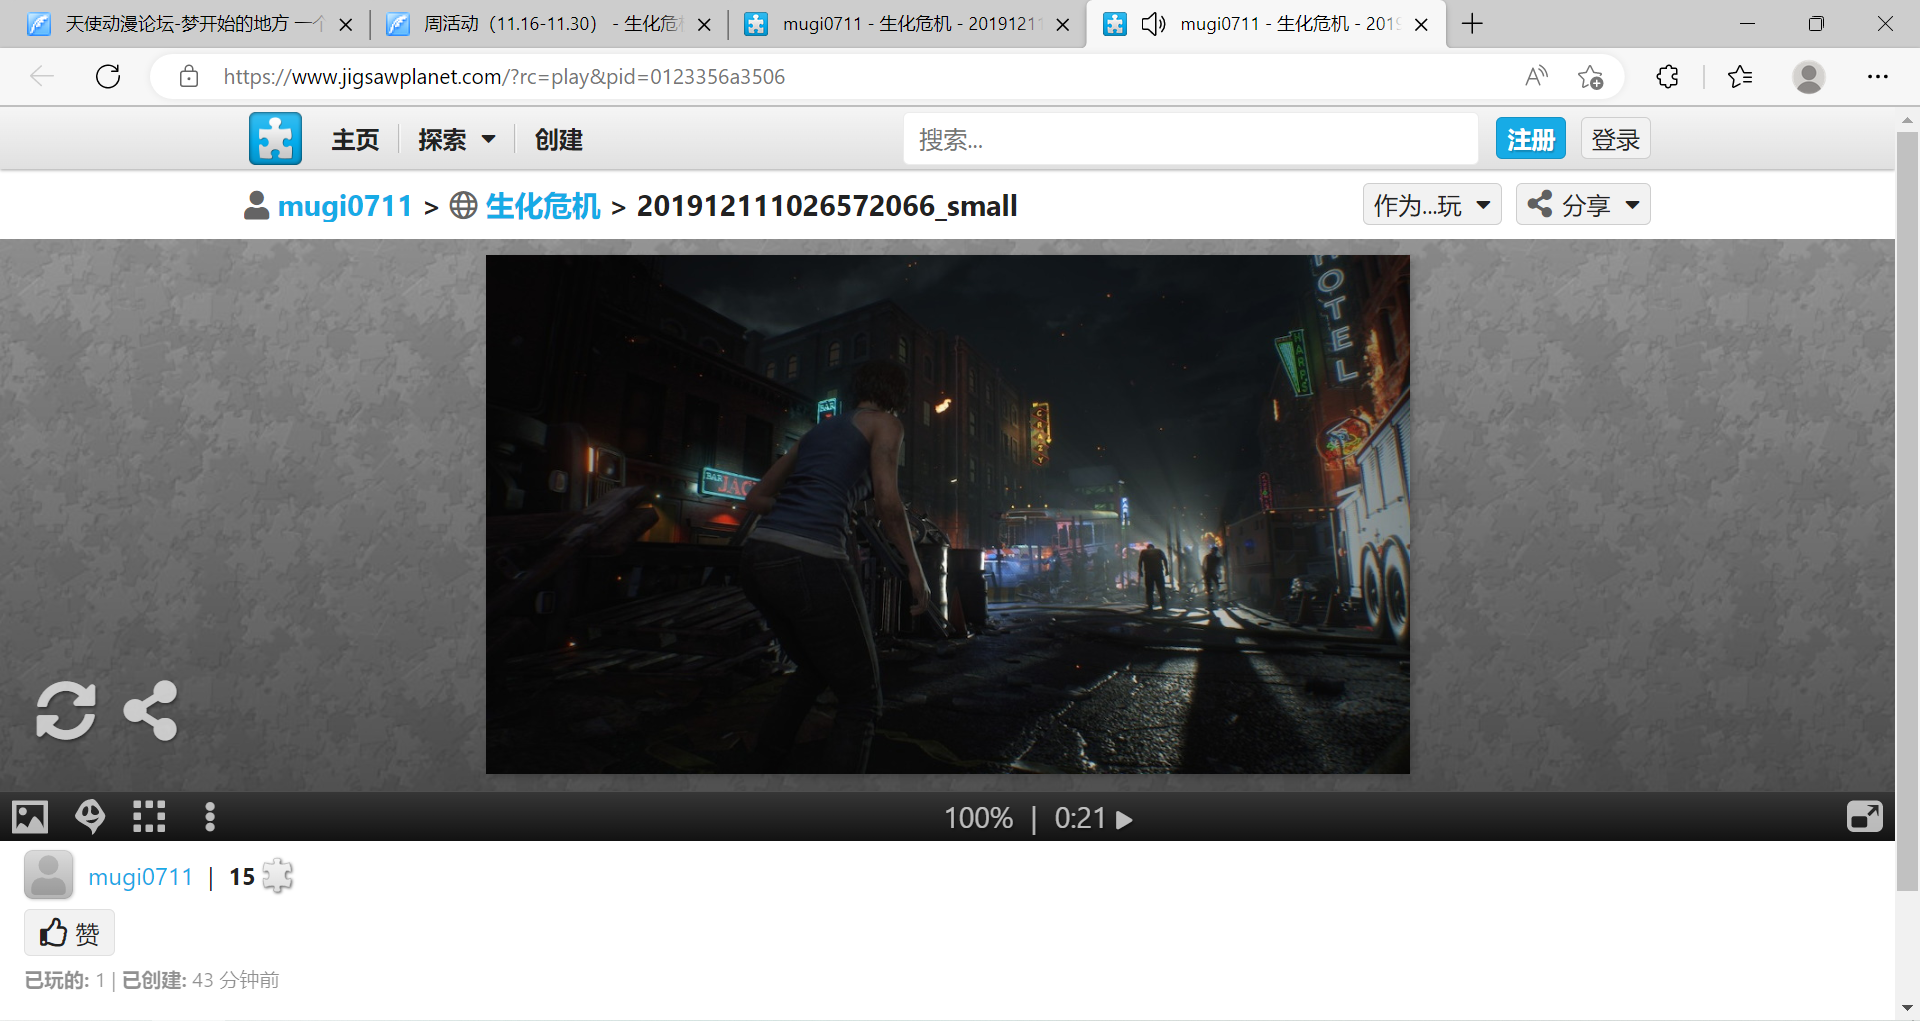Close the 天使动漫论坛 tab

click(x=346, y=24)
